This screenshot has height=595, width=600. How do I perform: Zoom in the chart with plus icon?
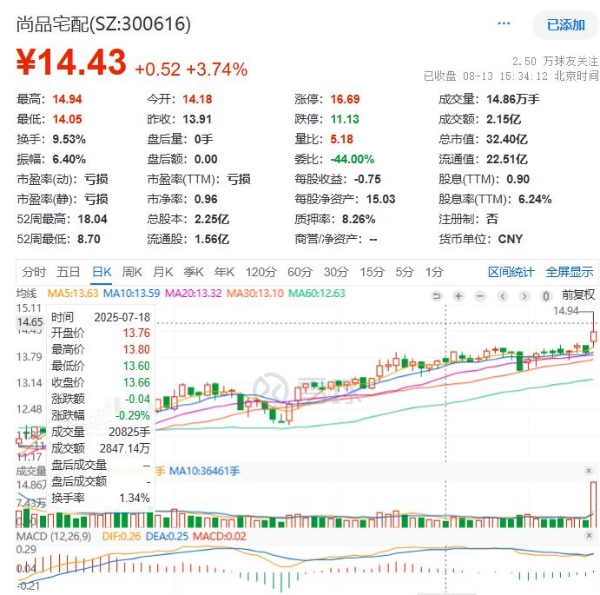coord(458,296)
